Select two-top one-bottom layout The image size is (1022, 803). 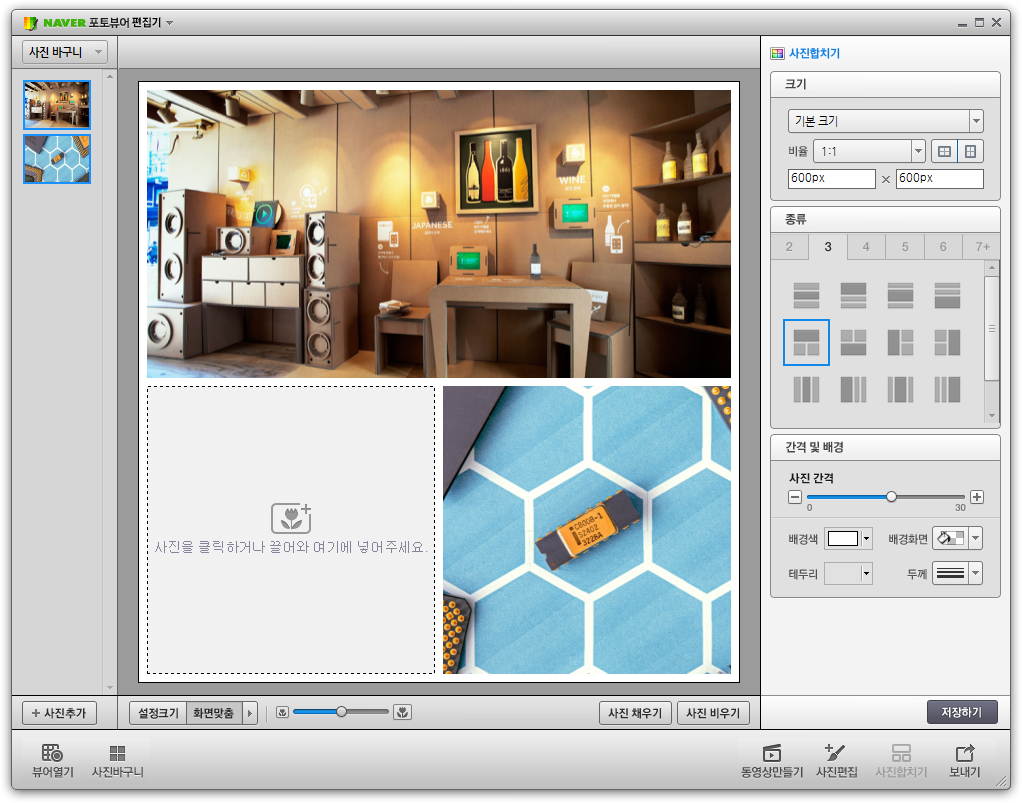click(x=853, y=342)
